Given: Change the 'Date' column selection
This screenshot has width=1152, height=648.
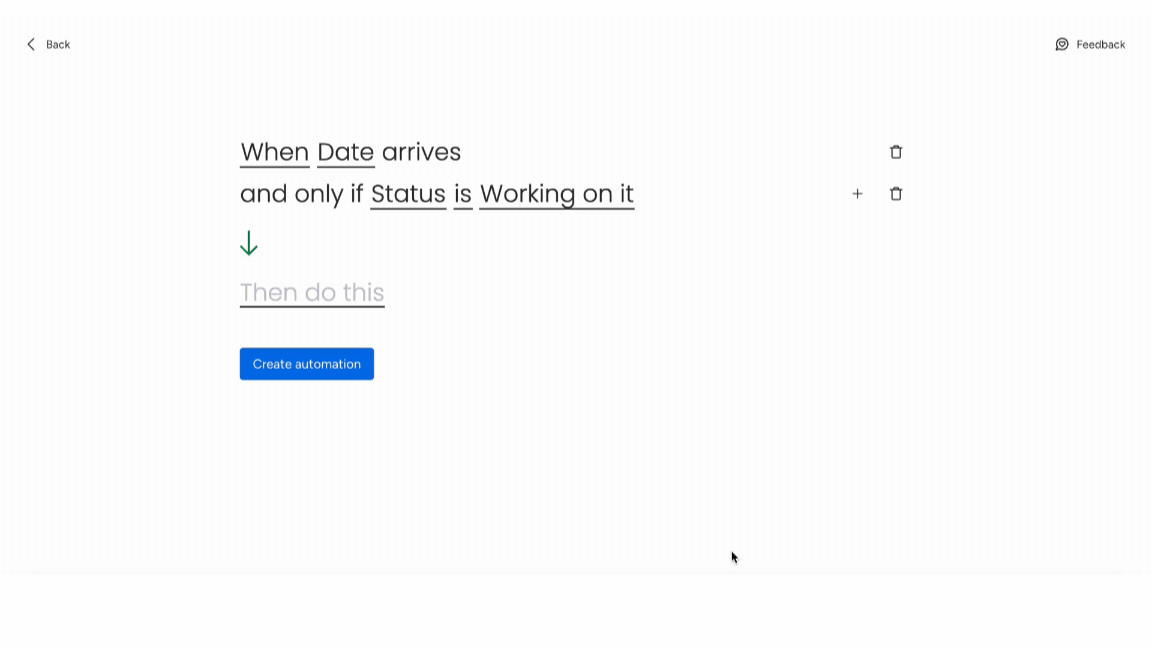Looking at the screenshot, I should pos(345,152).
